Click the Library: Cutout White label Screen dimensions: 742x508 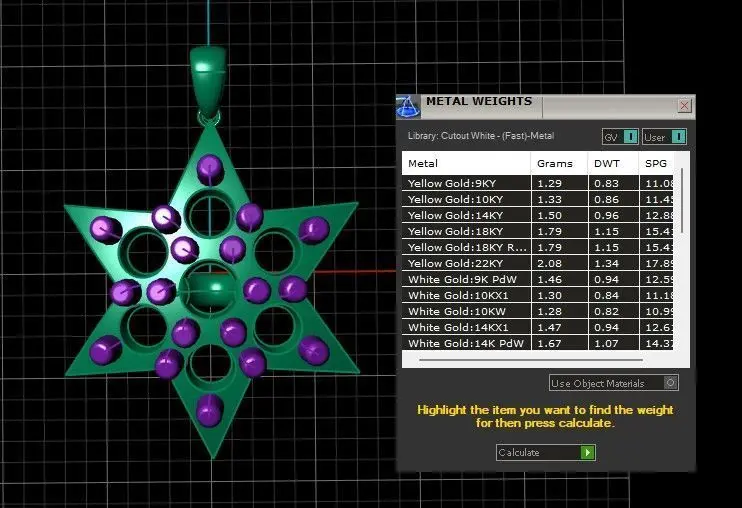[x=481, y=136]
